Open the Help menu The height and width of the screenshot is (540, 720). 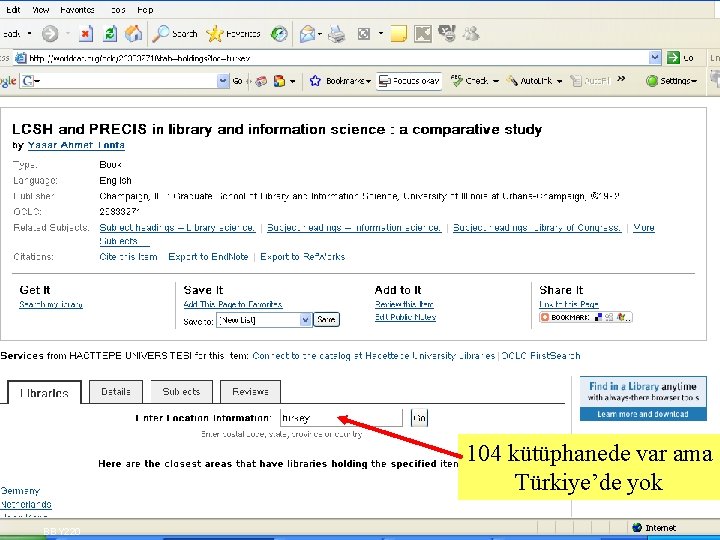[x=145, y=10]
